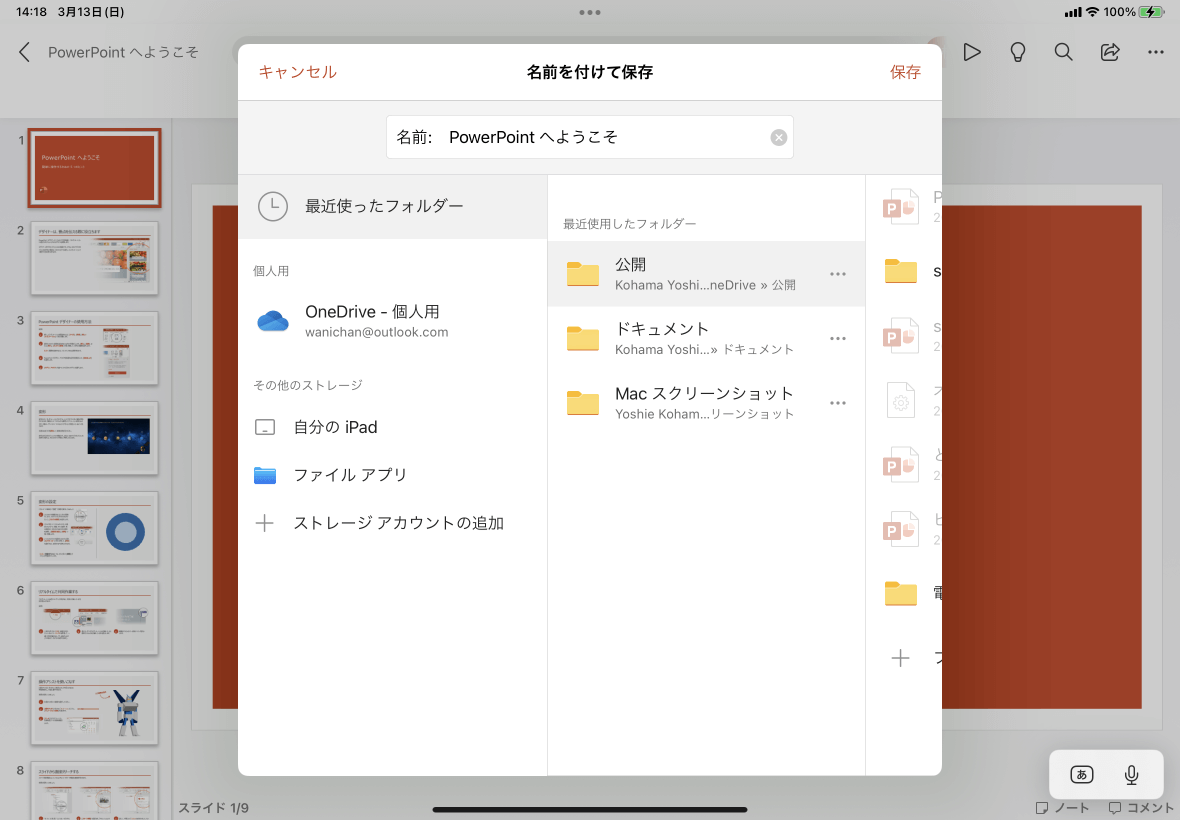The height and width of the screenshot is (820, 1180).
Task: Tap the あ keyboard input mode icon
Action: point(1081,774)
